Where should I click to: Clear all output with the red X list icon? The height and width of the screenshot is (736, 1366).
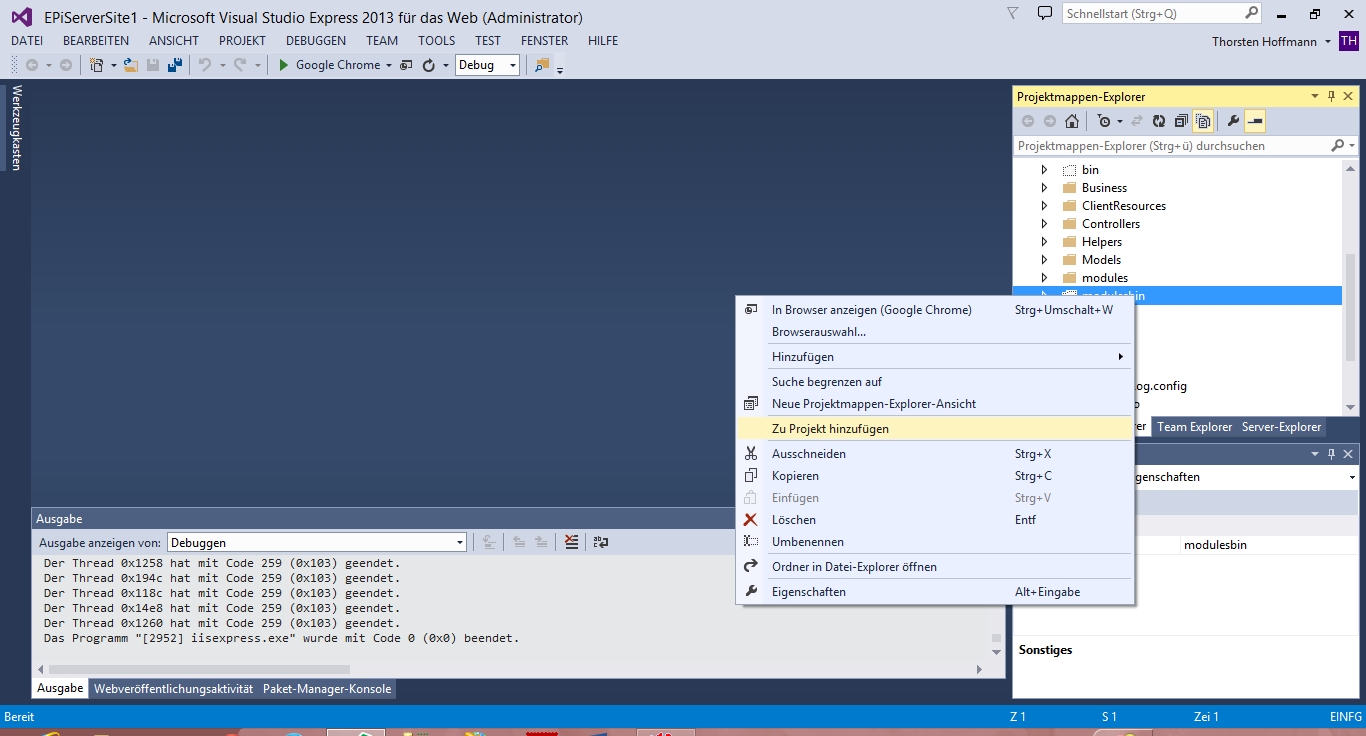[x=571, y=542]
